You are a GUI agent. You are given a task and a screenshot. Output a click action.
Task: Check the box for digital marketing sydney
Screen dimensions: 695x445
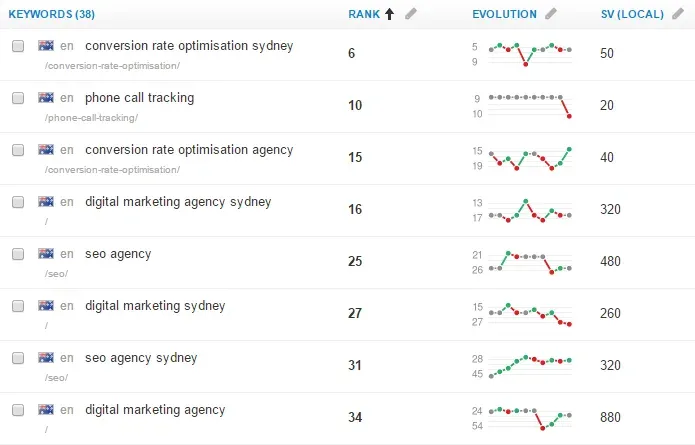pos(18,306)
